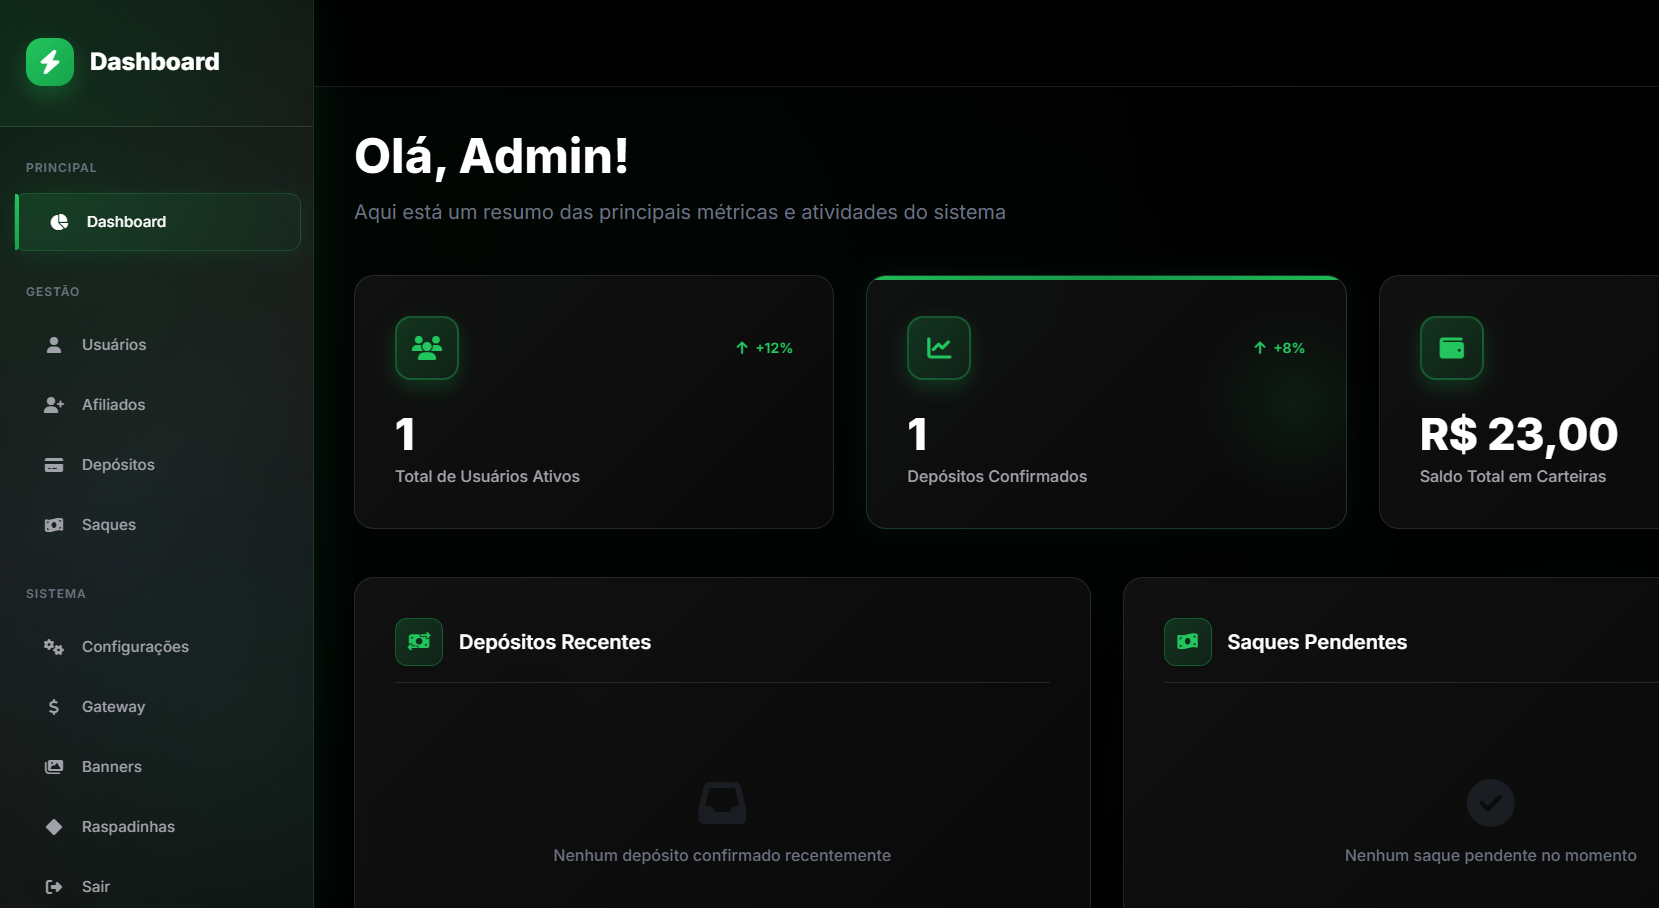Navigate to Depósitos in sidebar
Screen dimensions: 1659x908
coord(117,465)
